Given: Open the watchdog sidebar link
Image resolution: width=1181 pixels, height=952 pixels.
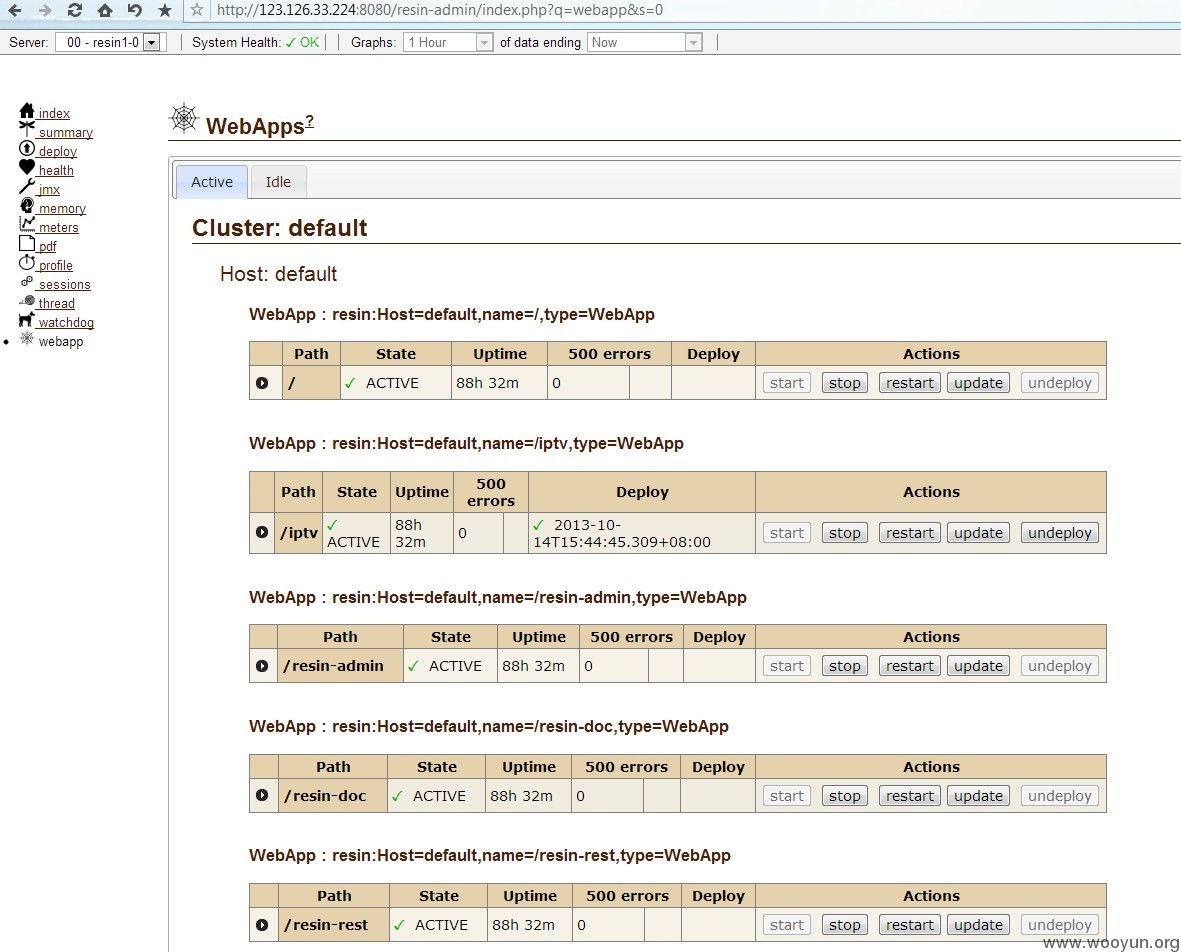Looking at the screenshot, I should [66, 322].
